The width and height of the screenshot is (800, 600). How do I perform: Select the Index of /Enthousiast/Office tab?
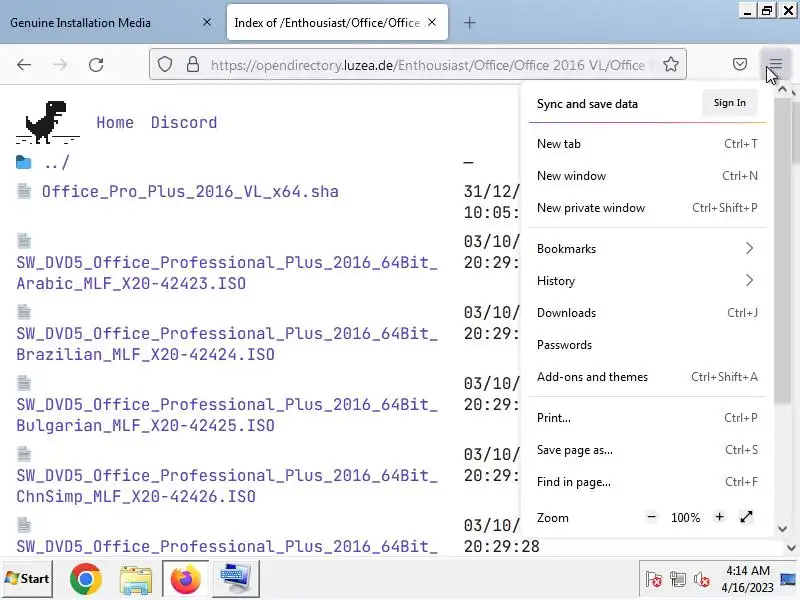[x=337, y=22]
